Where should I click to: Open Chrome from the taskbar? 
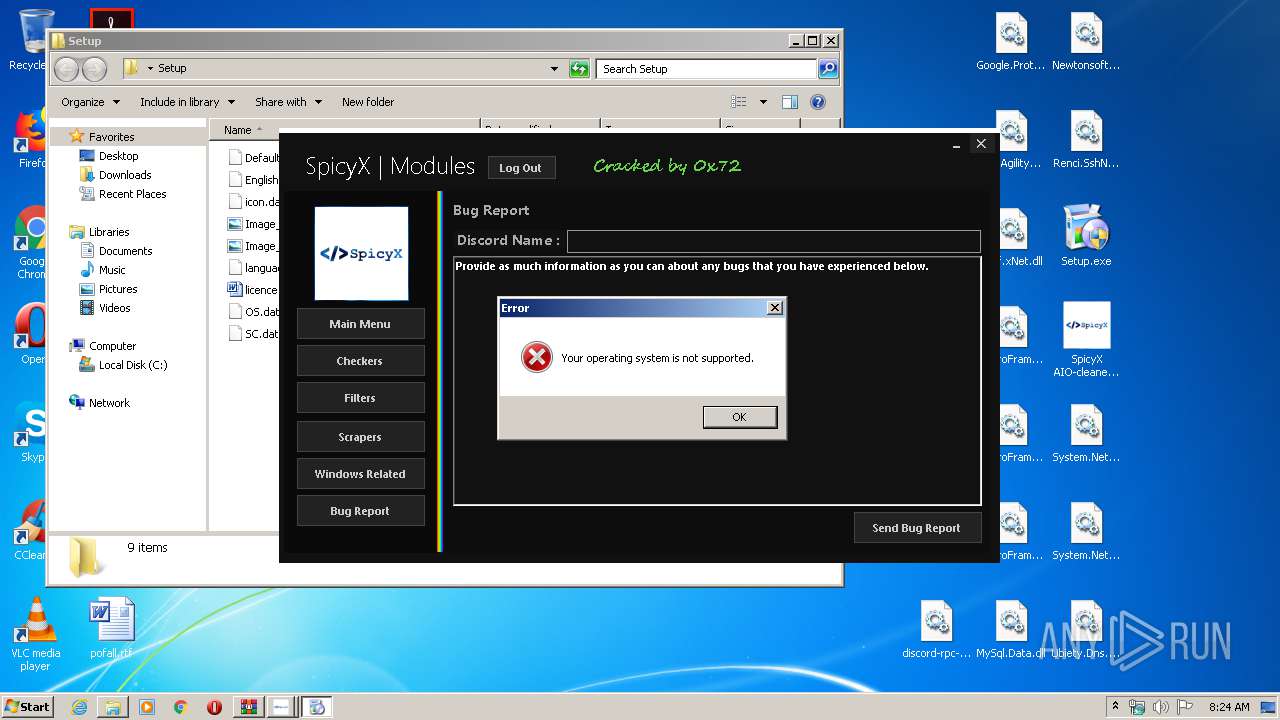click(181, 707)
